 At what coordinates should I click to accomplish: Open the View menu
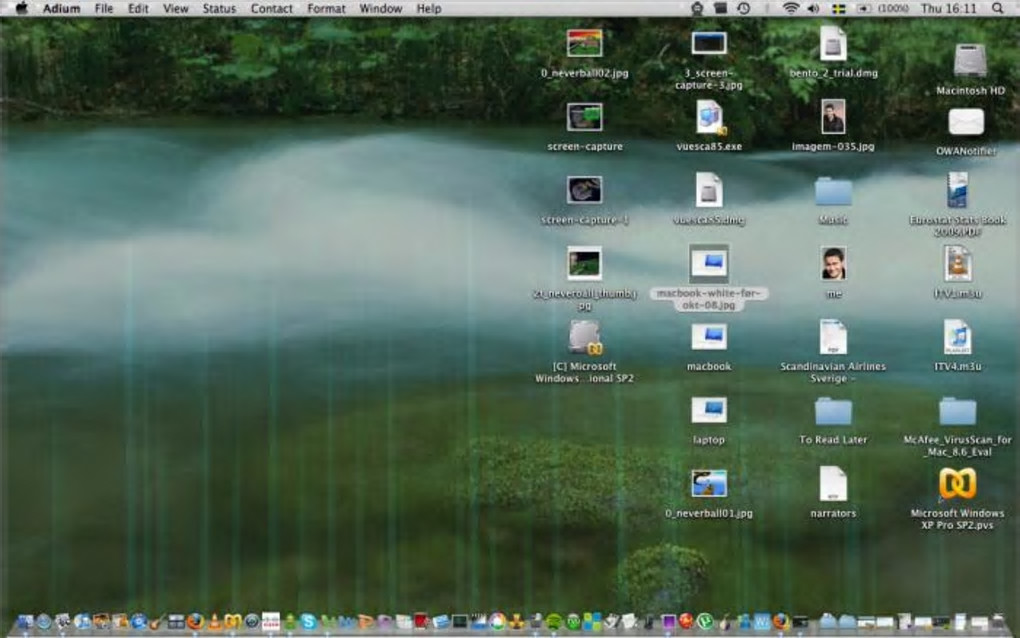click(176, 8)
